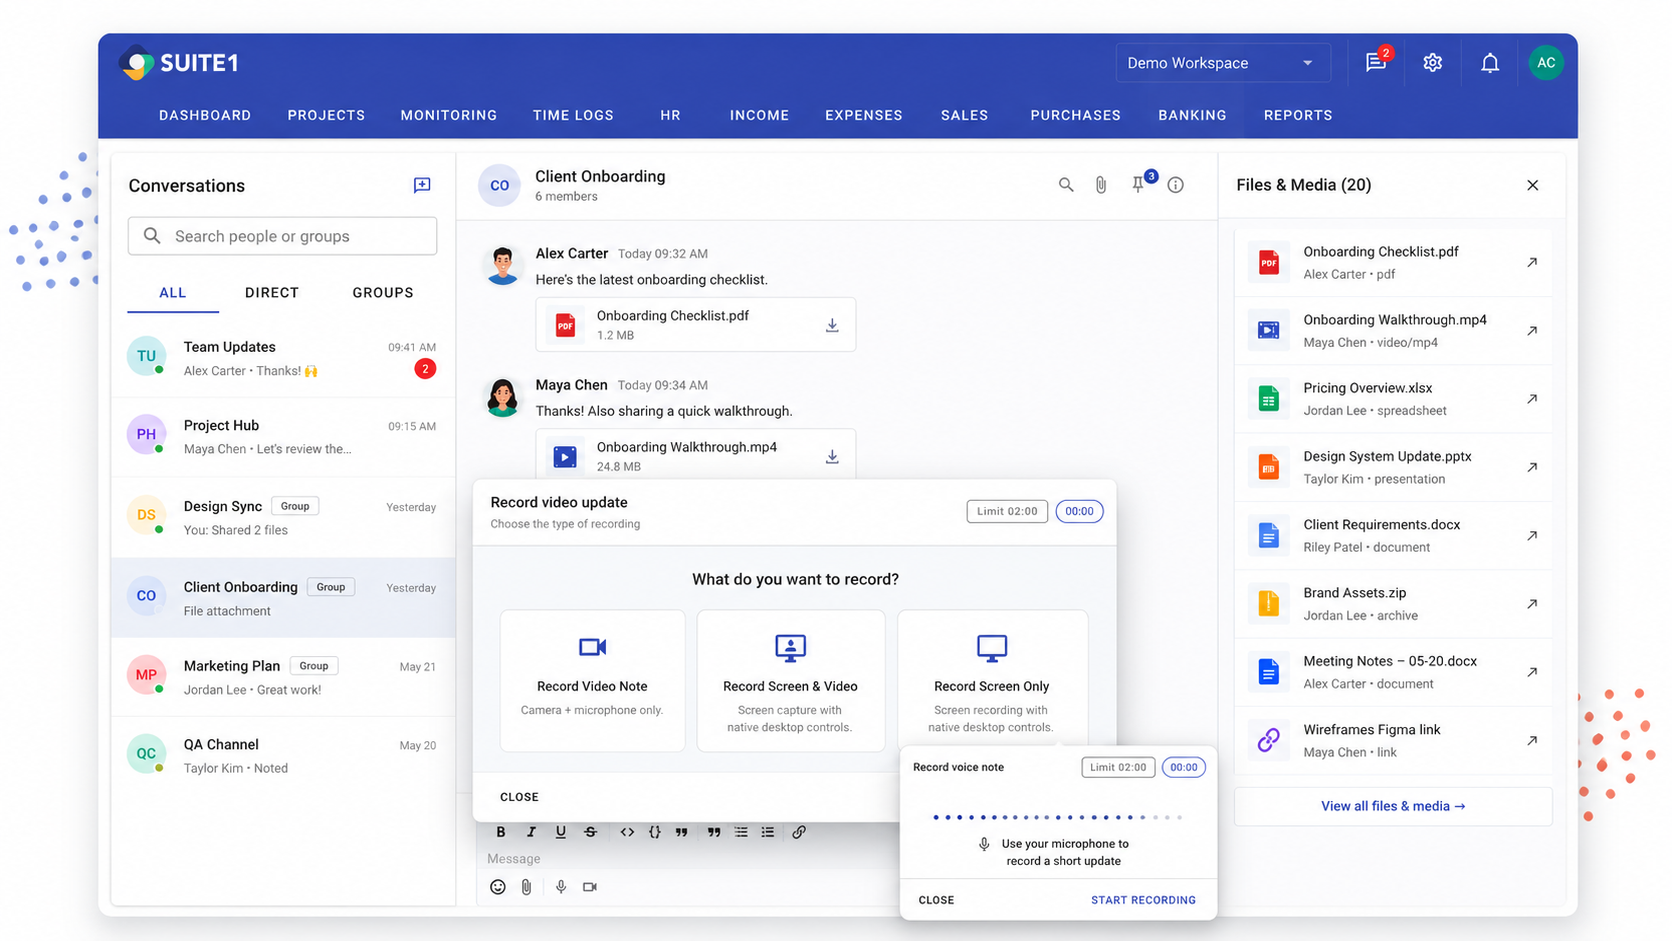Image resolution: width=1672 pixels, height=941 pixels.
Task: Search within the Client Onboarding chat
Action: 1066,185
